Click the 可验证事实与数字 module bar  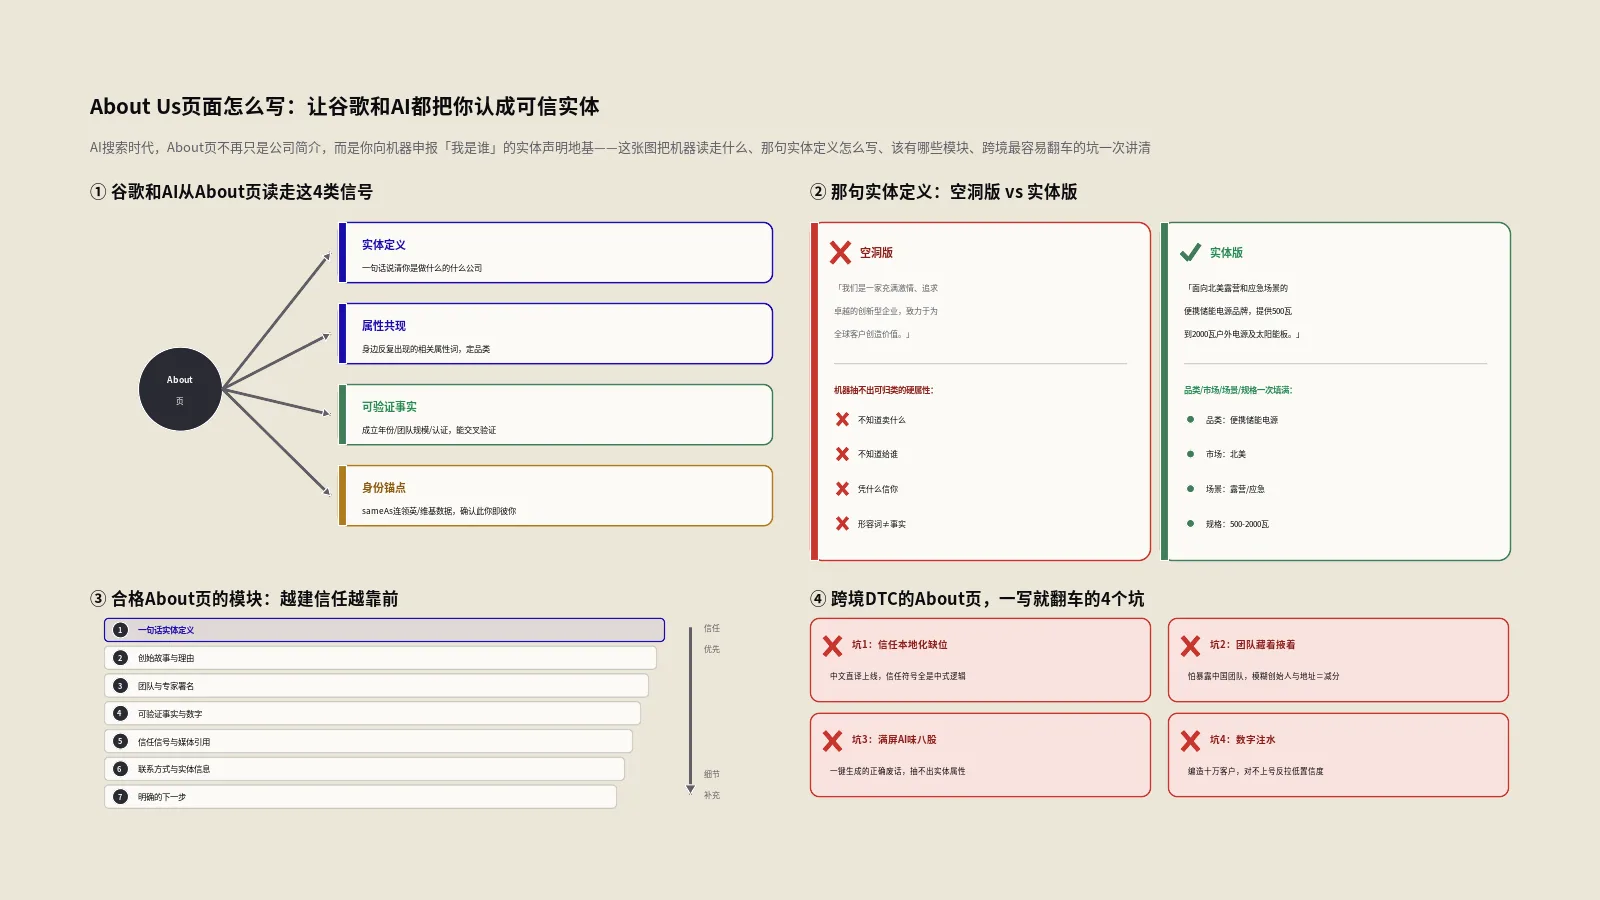(x=372, y=713)
